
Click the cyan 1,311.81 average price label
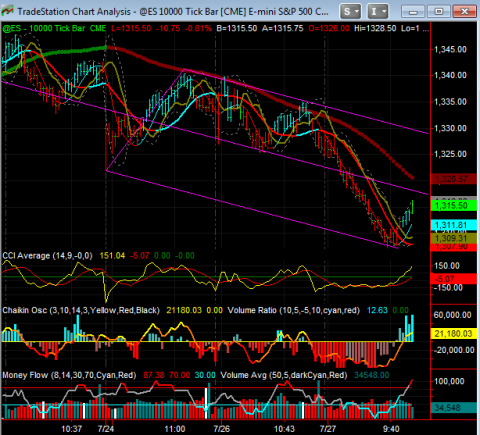pos(453,225)
